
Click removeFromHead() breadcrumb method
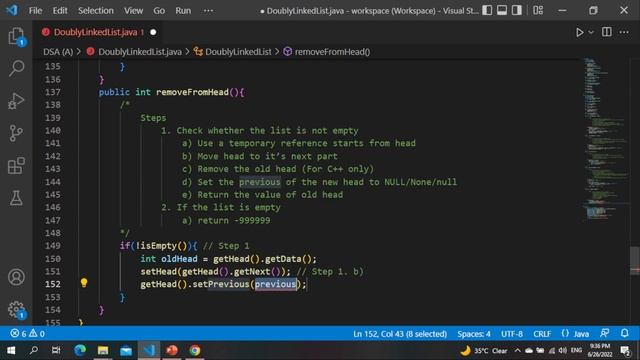[x=332, y=52]
